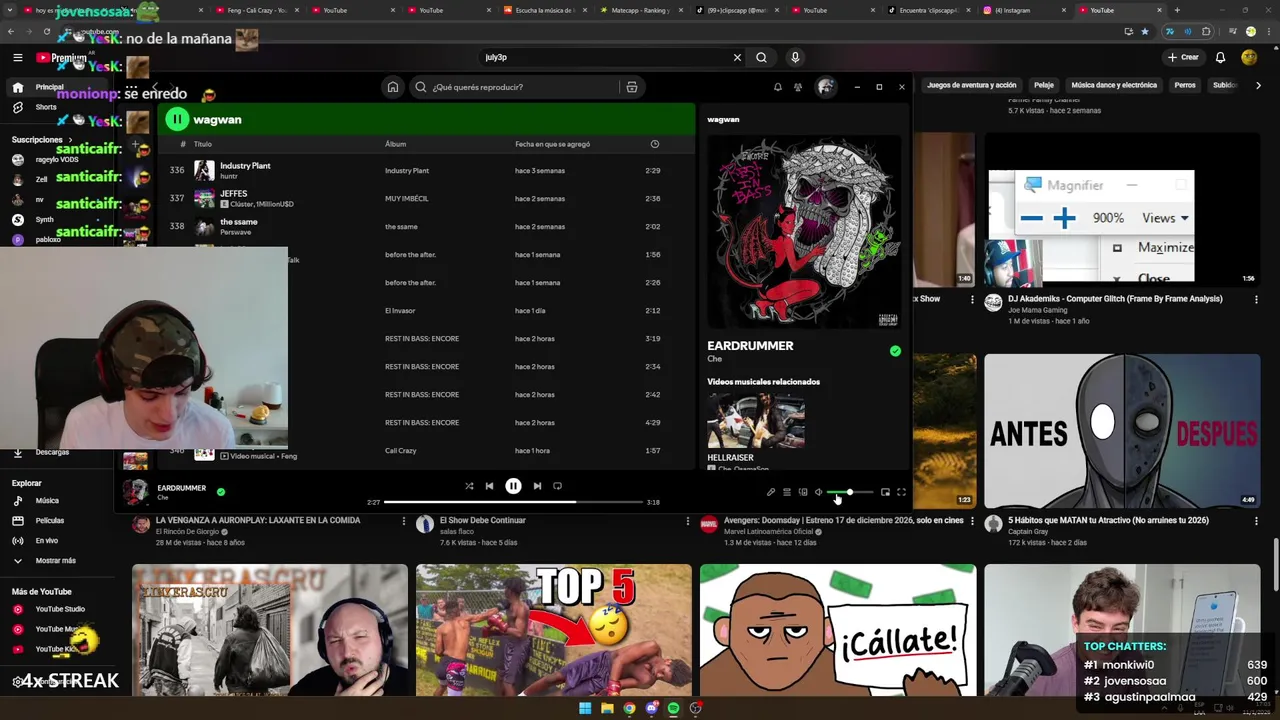Click the YouTube search magnifier button
This screenshot has width=1280, height=720.
coord(762,57)
